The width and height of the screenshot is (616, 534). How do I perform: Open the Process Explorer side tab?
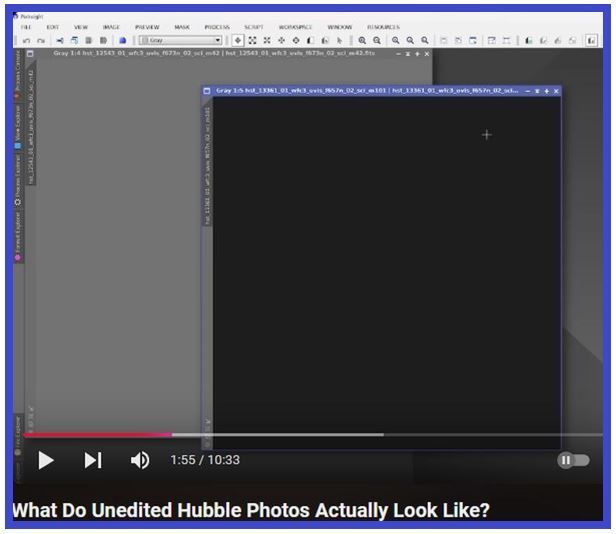17,180
